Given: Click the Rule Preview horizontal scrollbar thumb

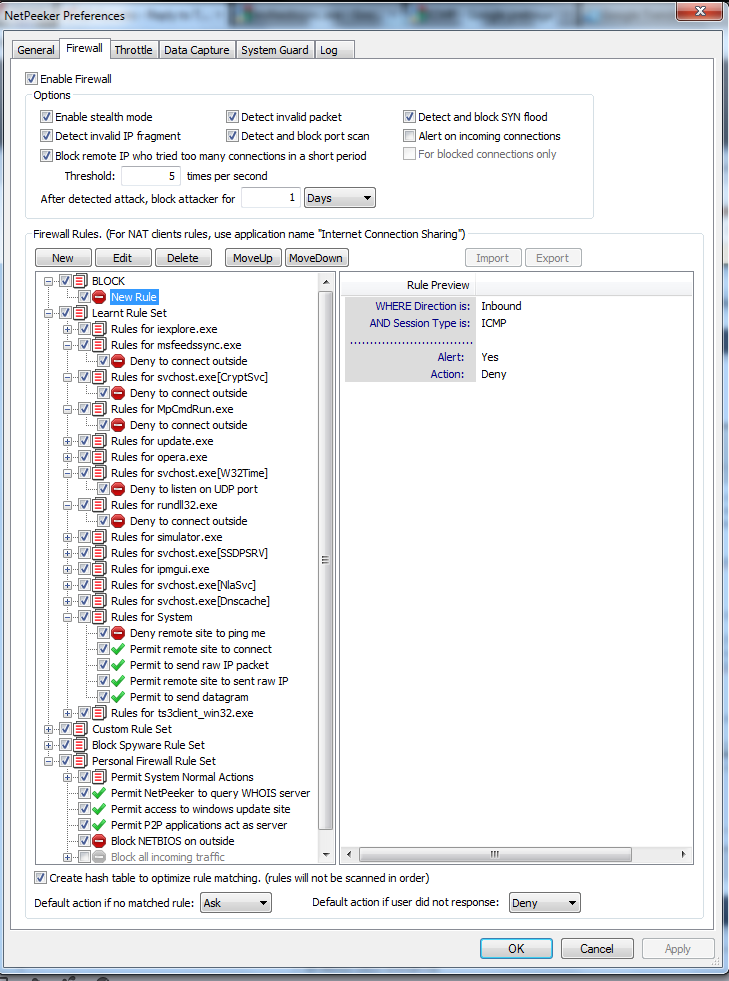Looking at the screenshot, I should (x=495, y=854).
